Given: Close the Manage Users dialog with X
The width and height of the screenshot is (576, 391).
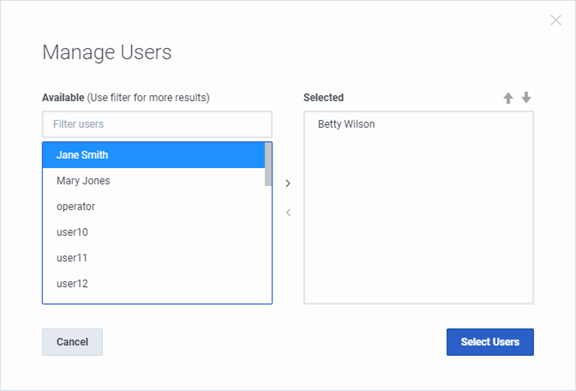Looking at the screenshot, I should (x=556, y=20).
